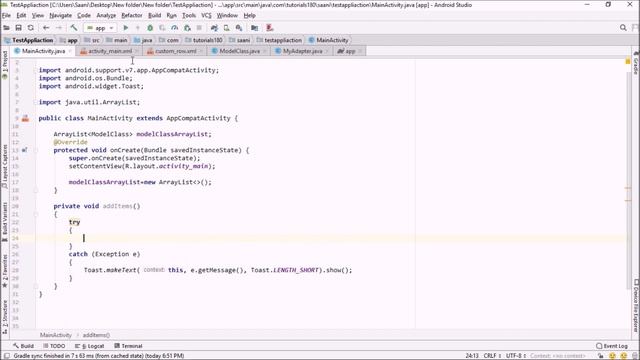Open the Window menu
Viewport: 640px width, 360px height.
227,16
